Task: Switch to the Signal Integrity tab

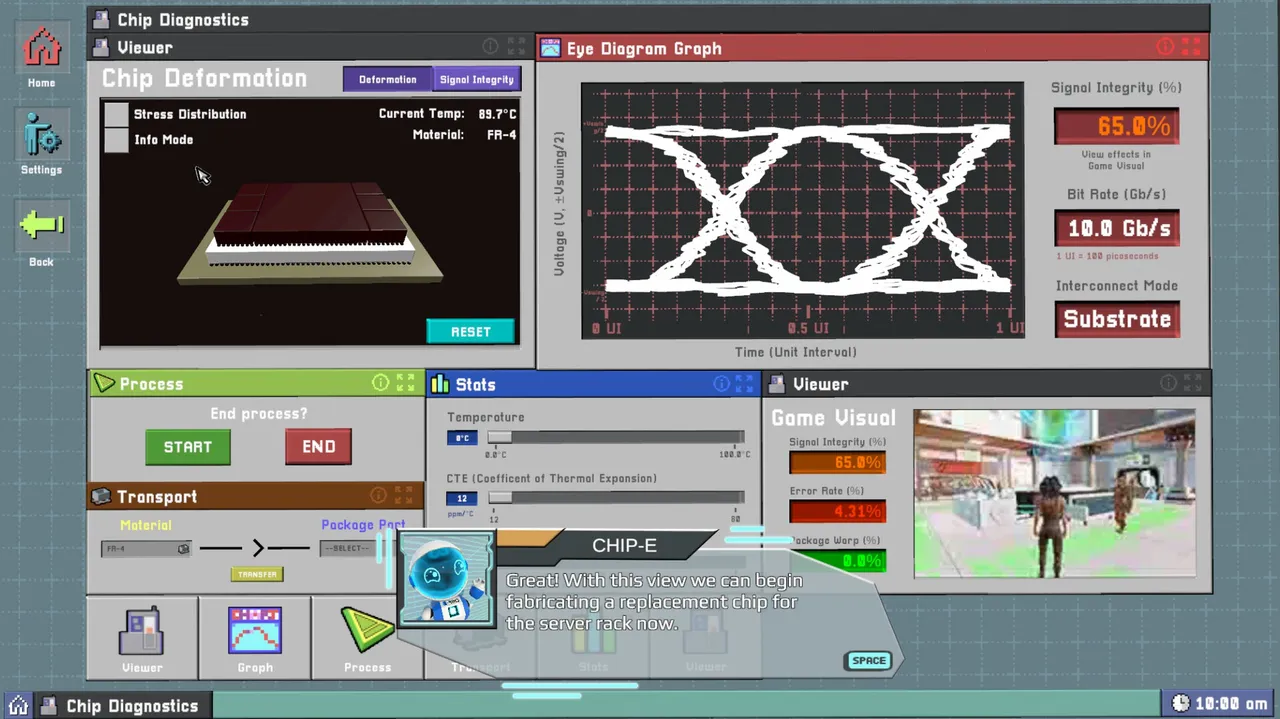Action: [x=476, y=79]
